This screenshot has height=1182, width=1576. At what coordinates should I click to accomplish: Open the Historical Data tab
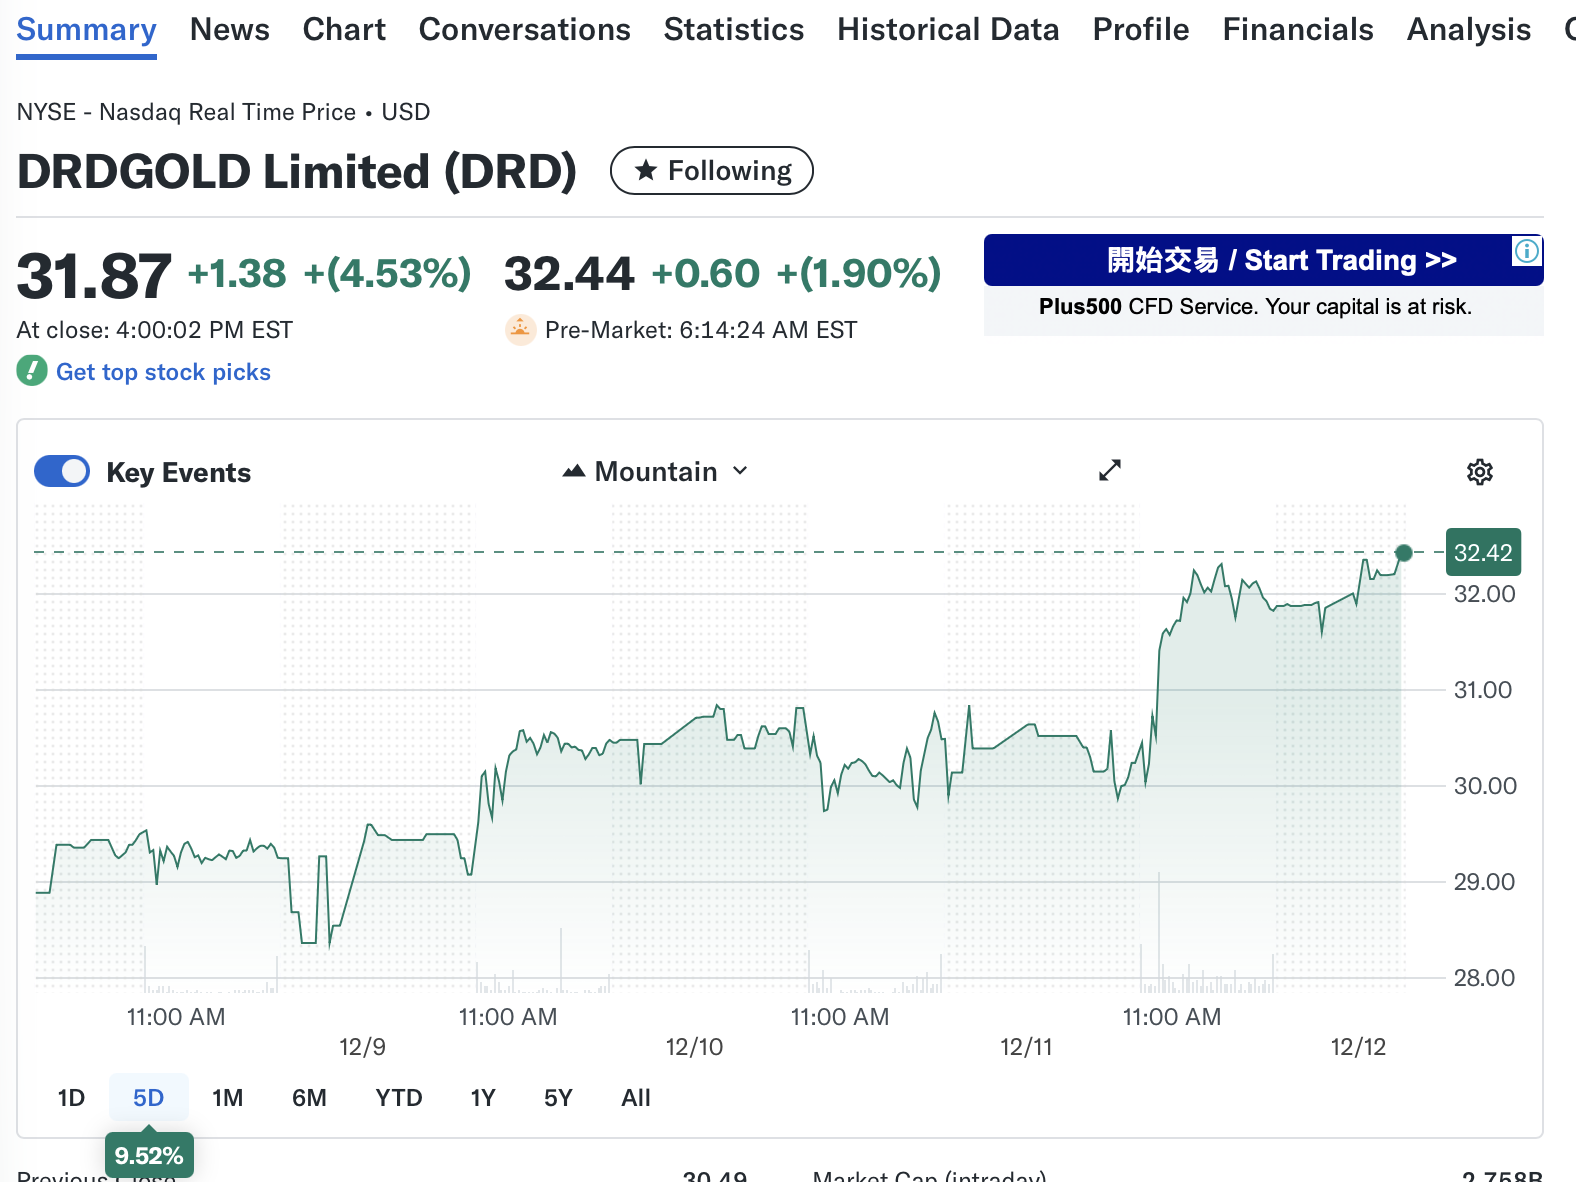(947, 30)
